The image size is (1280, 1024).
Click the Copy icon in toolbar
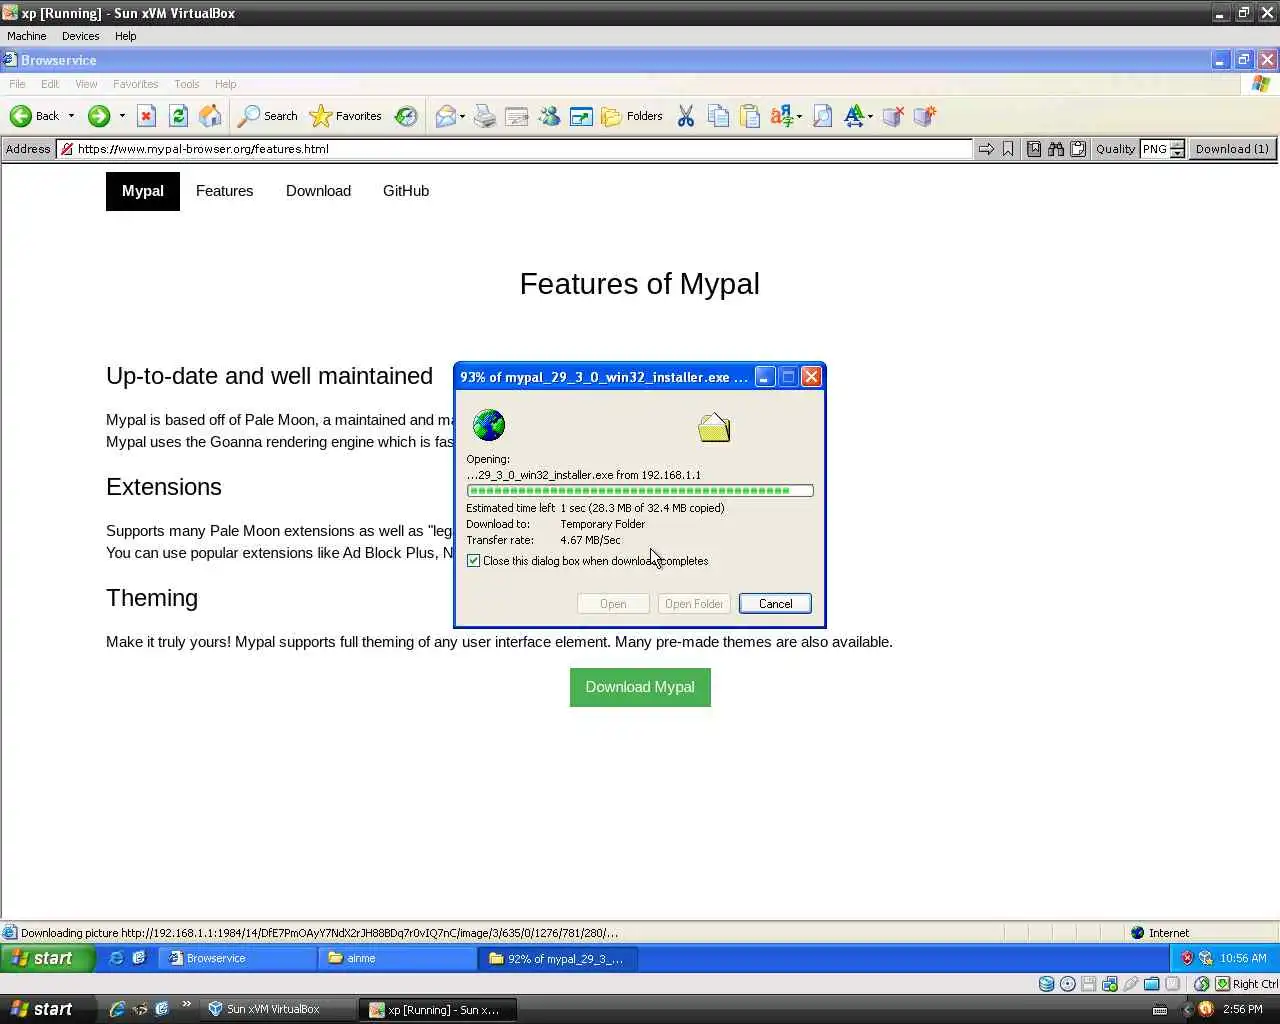click(x=718, y=116)
